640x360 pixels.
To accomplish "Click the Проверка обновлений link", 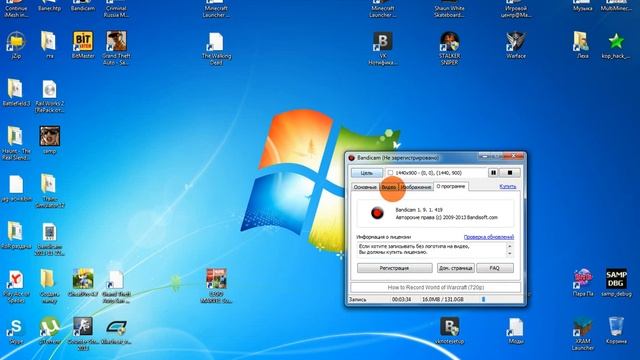I will tap(489, 237).
